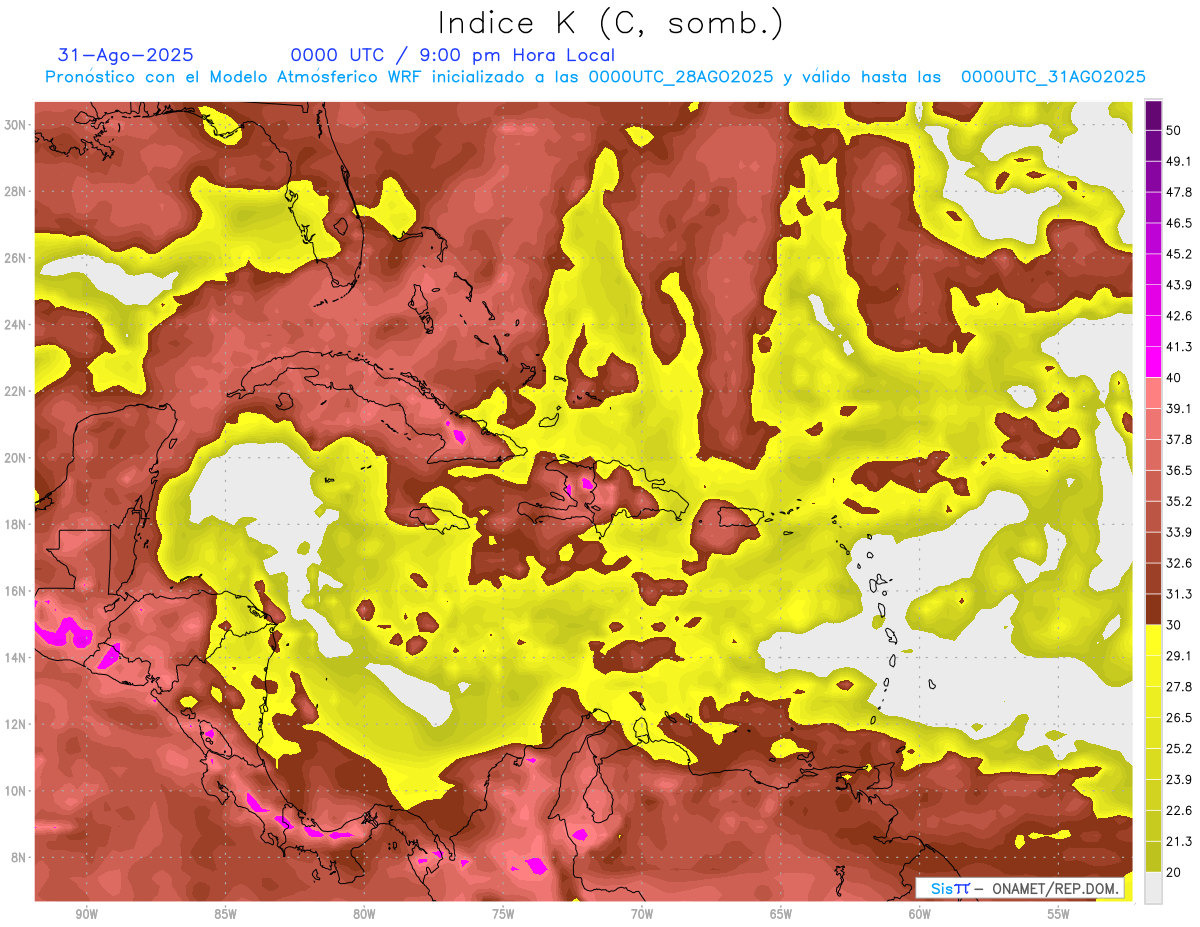This screenshot has width=1200, height=927.
Task: Click the legend value '32.6'
Action: pyautogui.click(x=1179, y=563)
